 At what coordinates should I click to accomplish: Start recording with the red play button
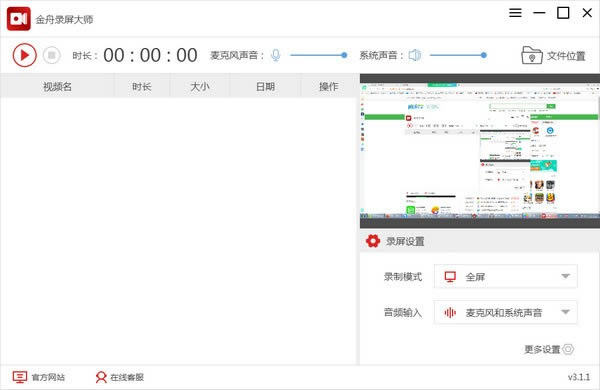point(24,55)
